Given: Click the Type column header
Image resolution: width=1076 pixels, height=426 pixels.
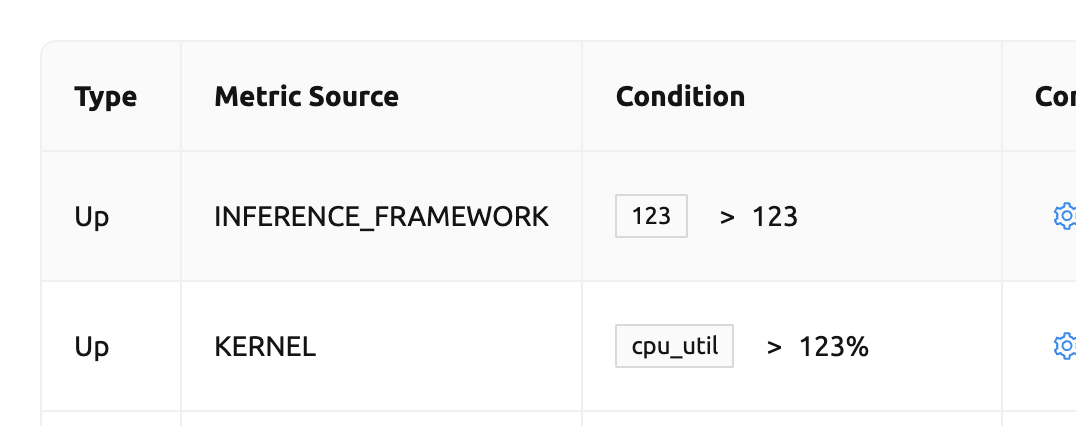Looking at the screenshot, I should coord(106,97).
